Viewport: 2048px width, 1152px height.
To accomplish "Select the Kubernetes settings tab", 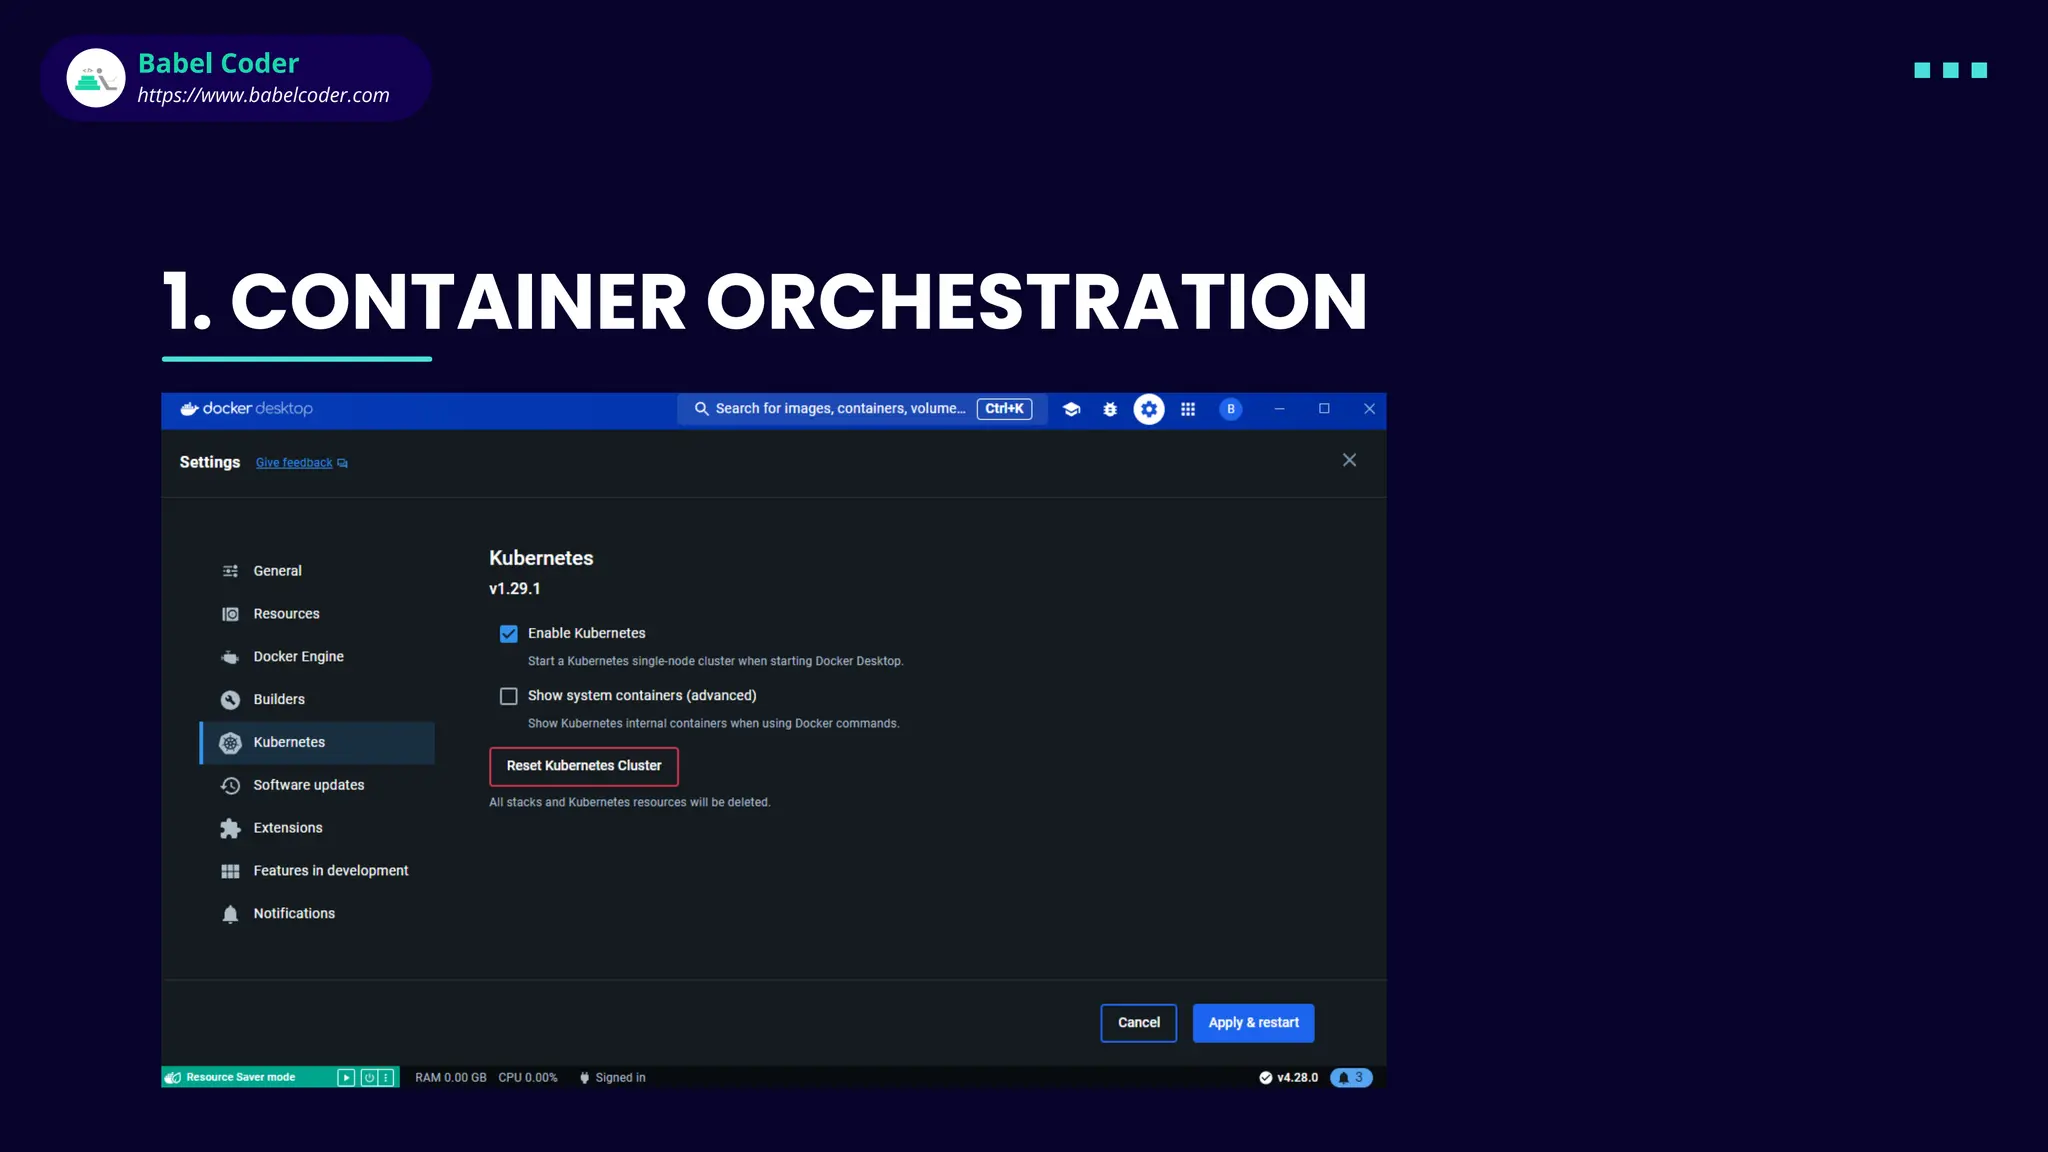I will point(318,743).
